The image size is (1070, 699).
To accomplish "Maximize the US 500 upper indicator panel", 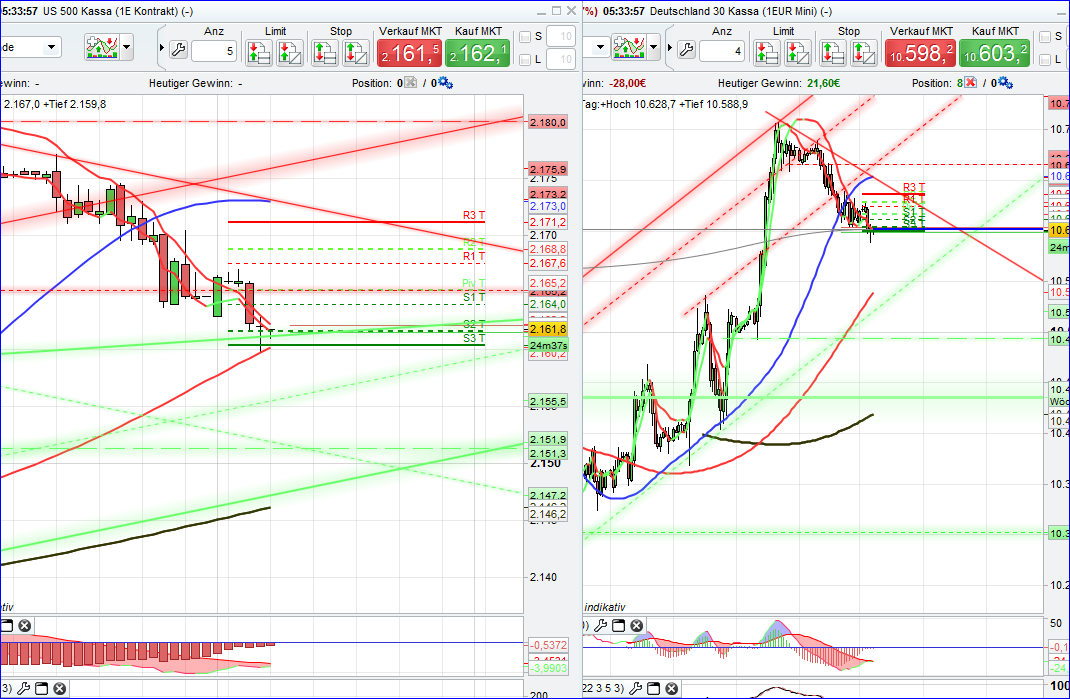I will 7,625.
